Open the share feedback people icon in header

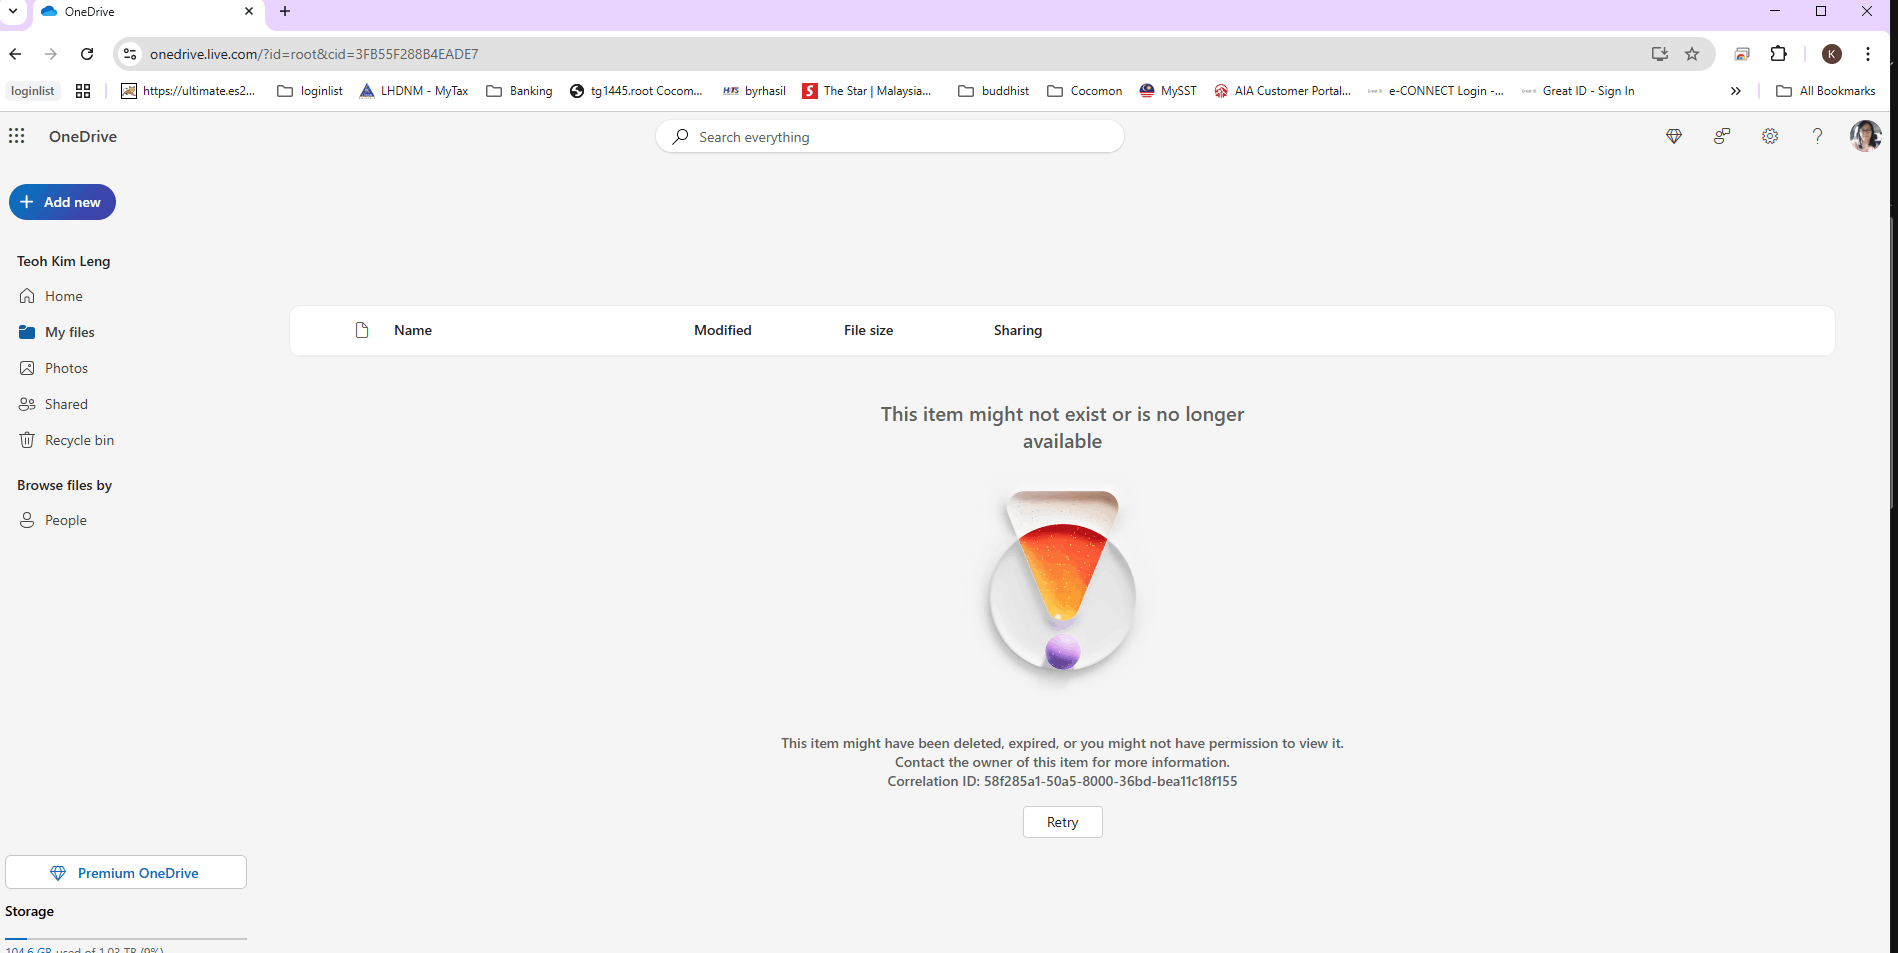tap(1722, 136)
